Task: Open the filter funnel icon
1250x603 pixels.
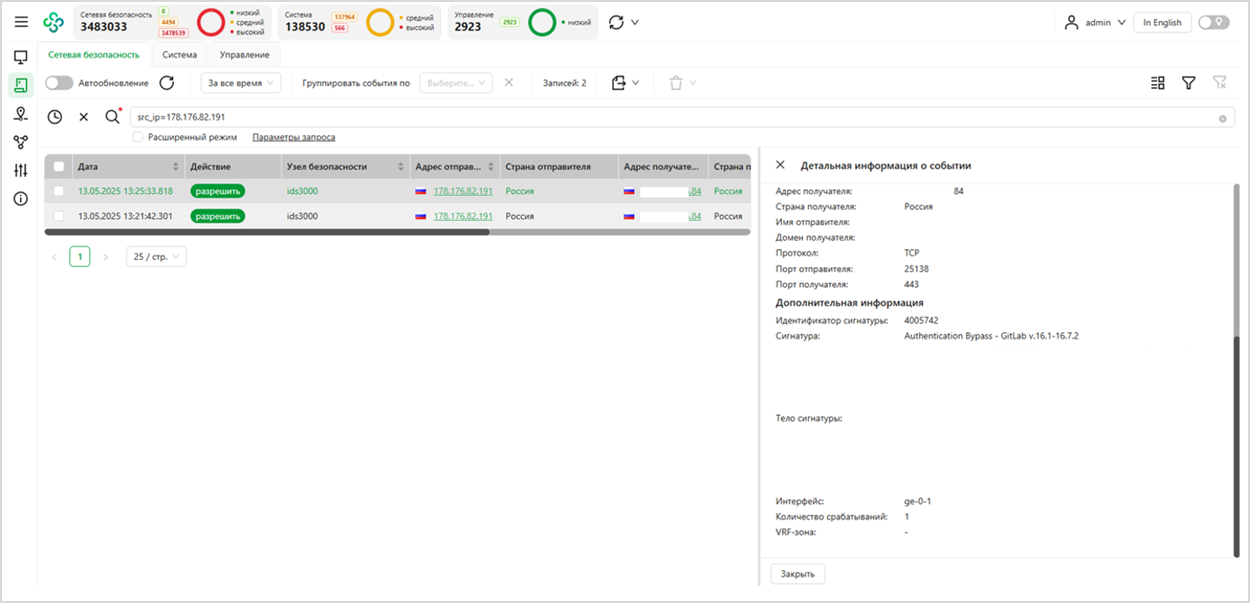Action: (1188, 83)
